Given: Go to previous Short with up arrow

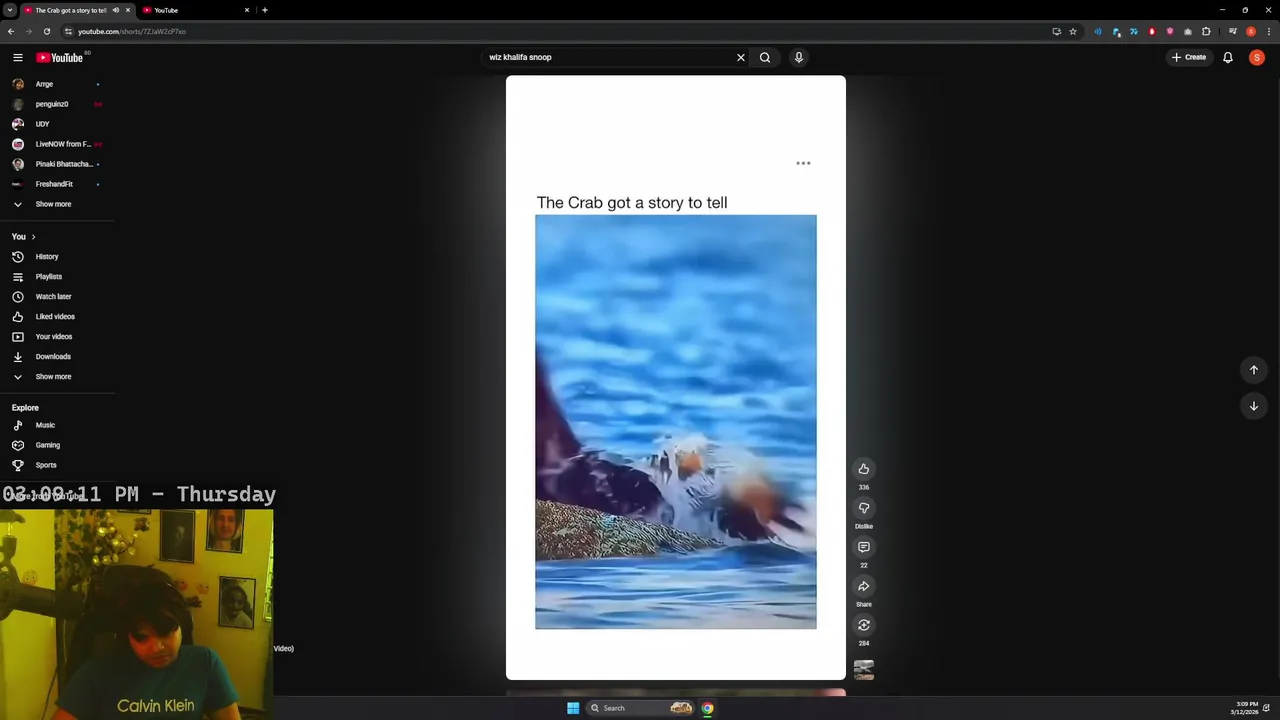Looking at the screenshot, I should (x=1254, y=370).
